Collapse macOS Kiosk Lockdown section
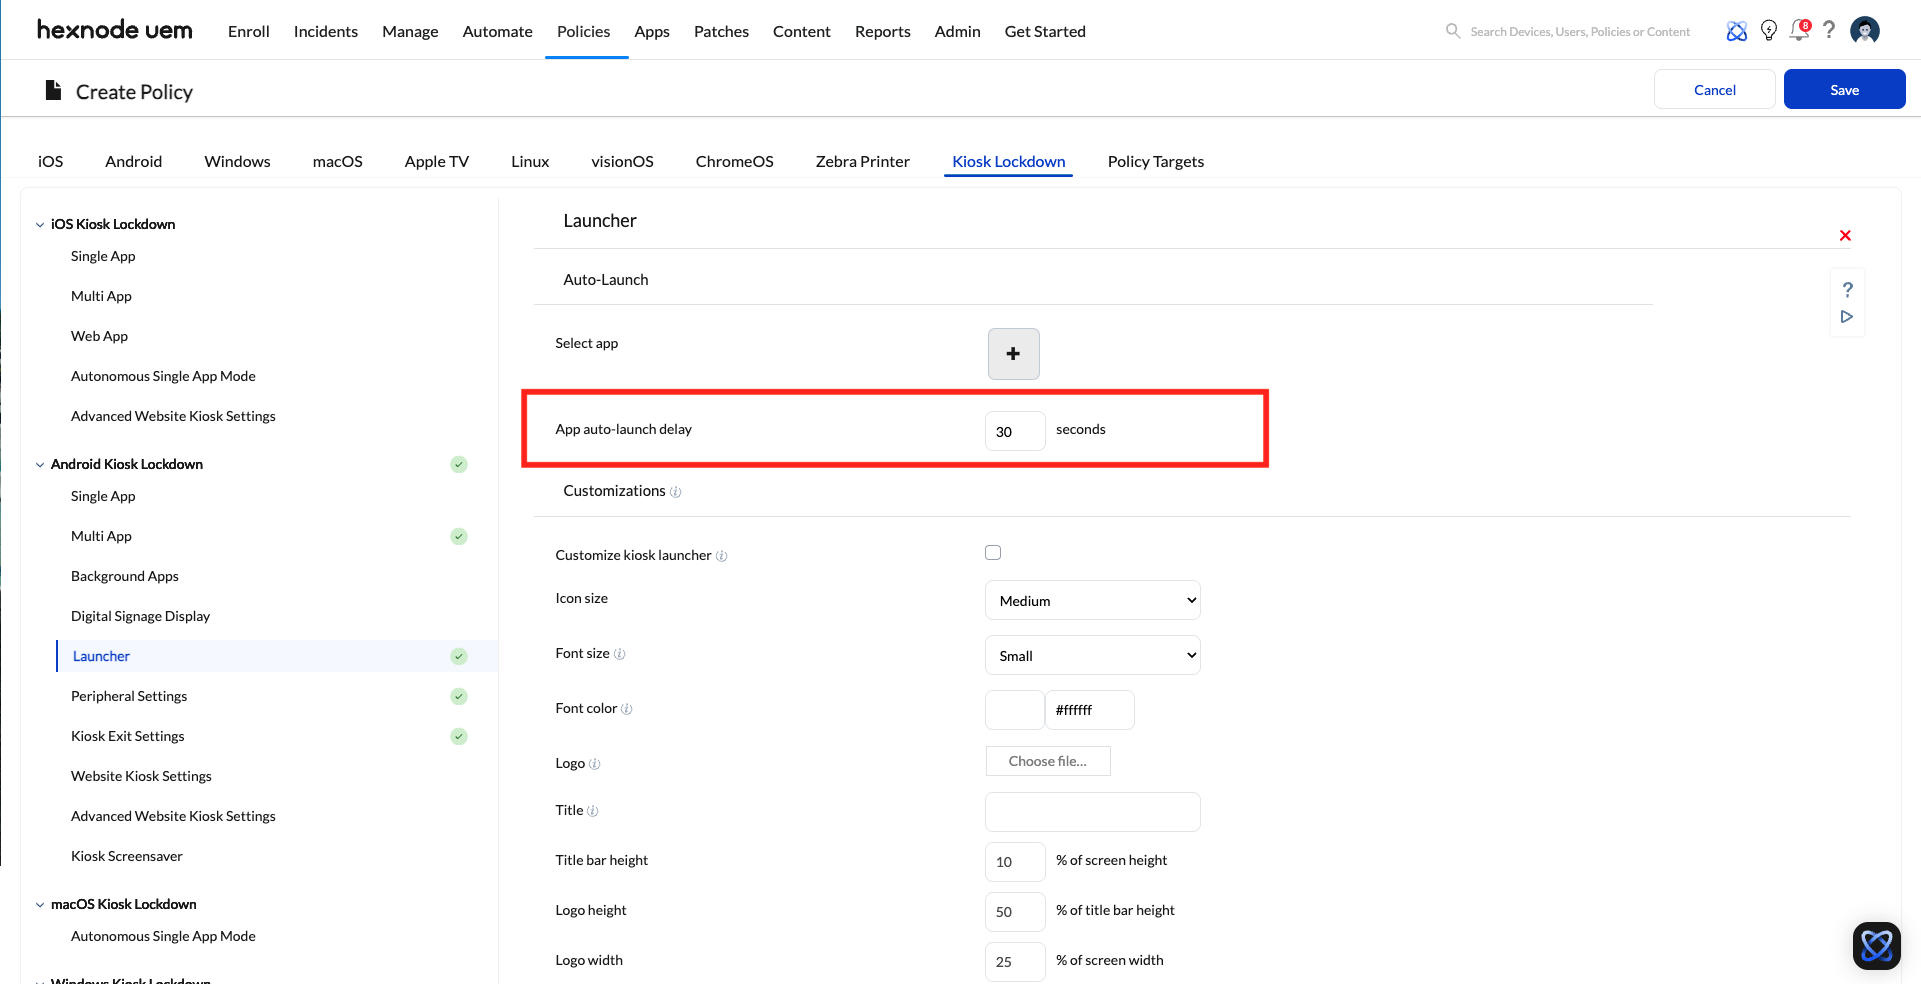1921x984 pixels. [x=40, y=905]
